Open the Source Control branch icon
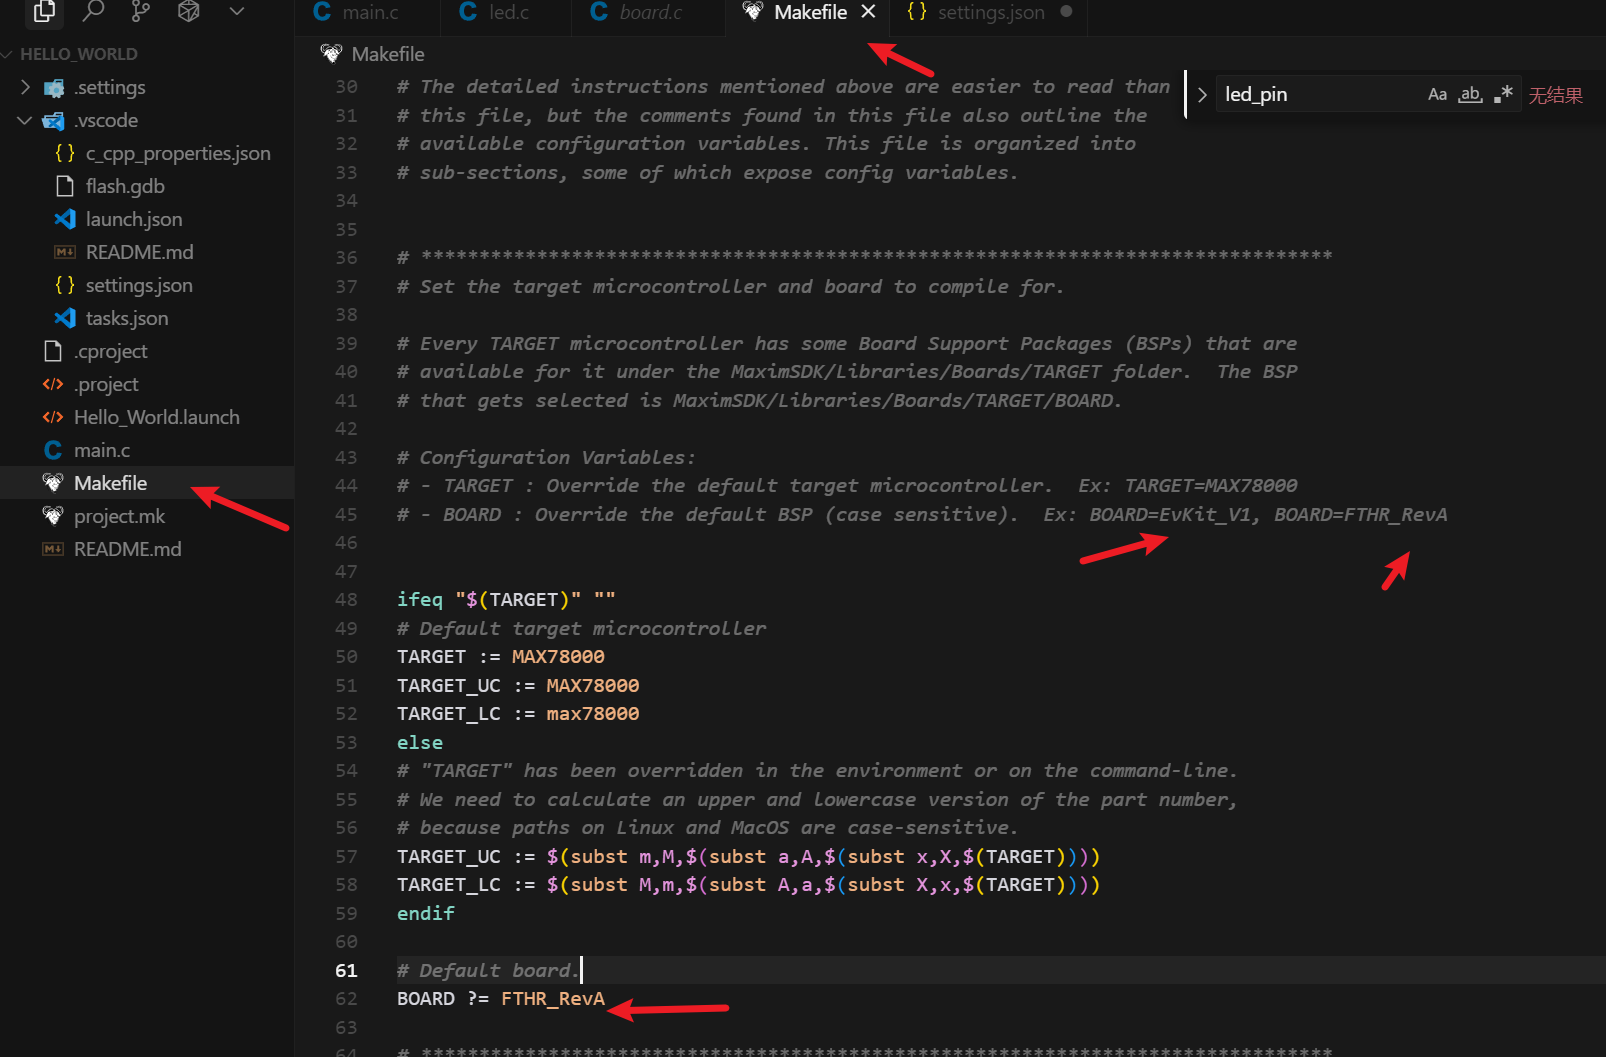The height and width of the screenshot is (1057, 1606). (141, 11)
